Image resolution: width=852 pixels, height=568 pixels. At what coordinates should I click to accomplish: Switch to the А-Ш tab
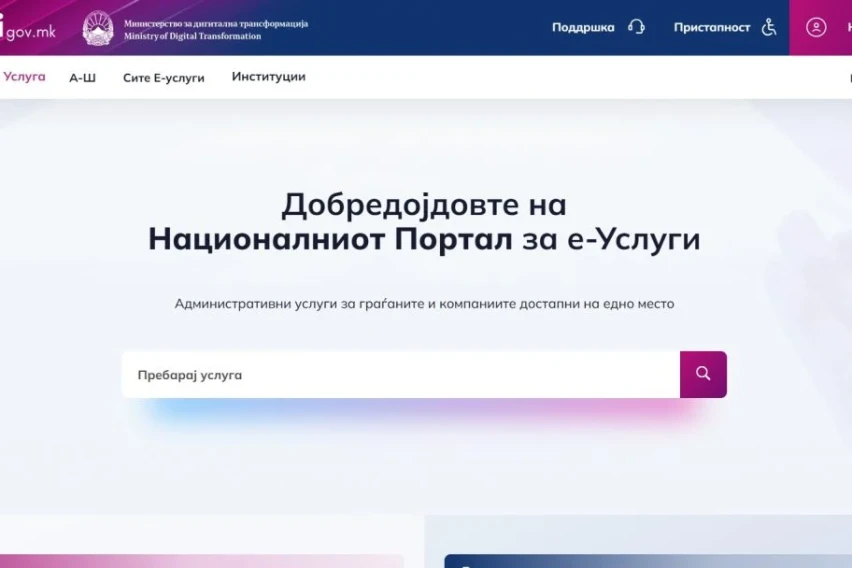tap(83, 78)
